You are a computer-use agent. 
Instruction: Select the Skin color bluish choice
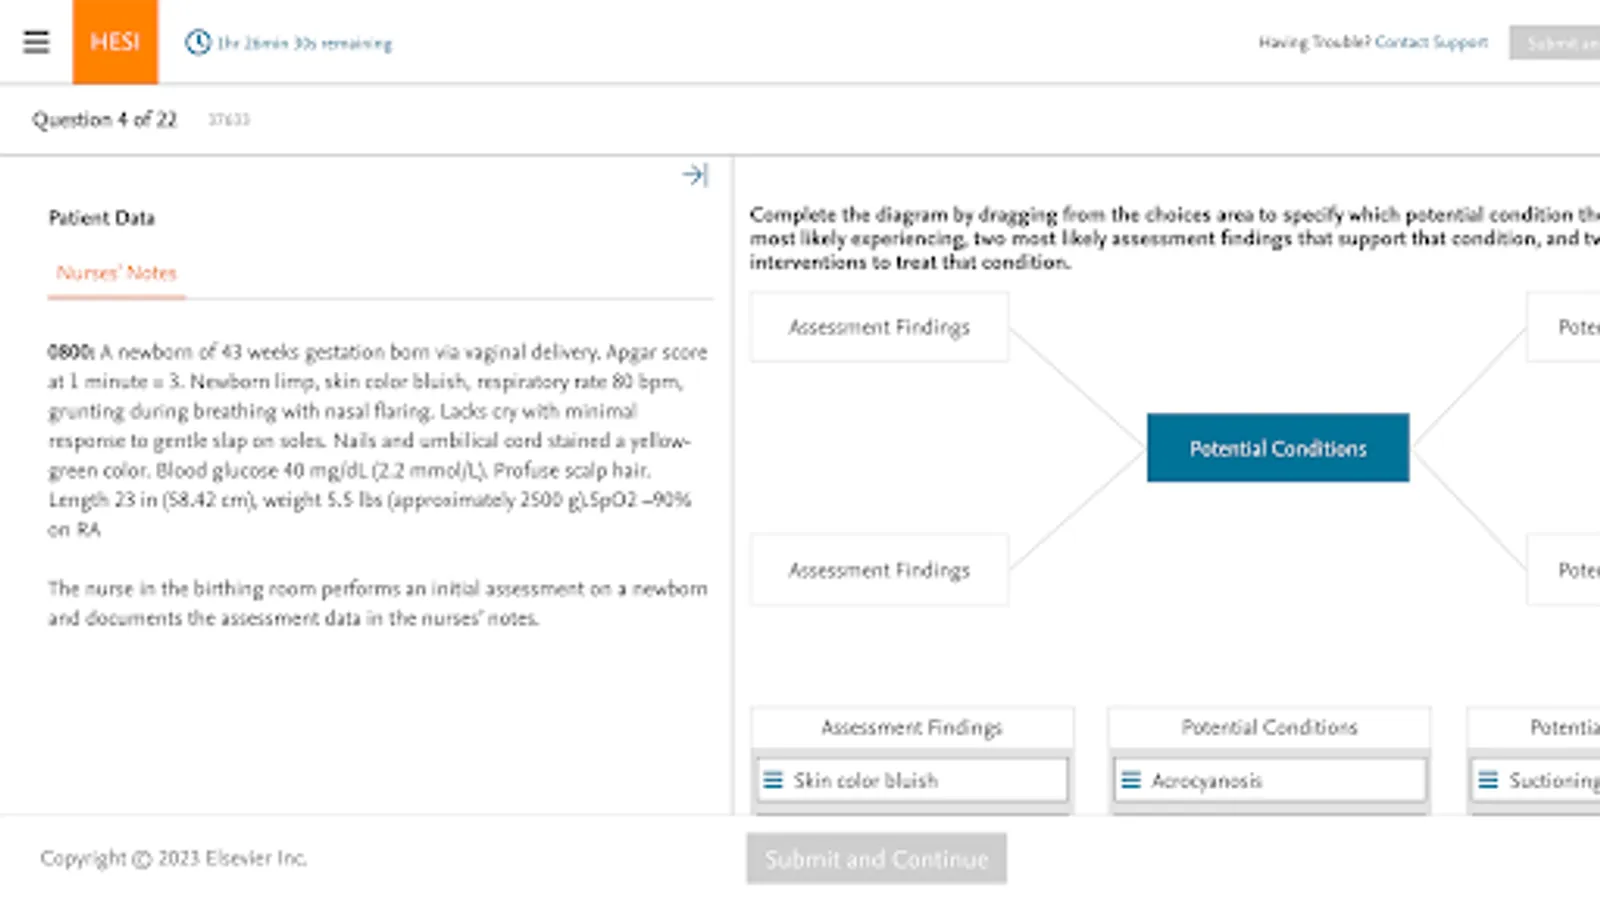866,780
